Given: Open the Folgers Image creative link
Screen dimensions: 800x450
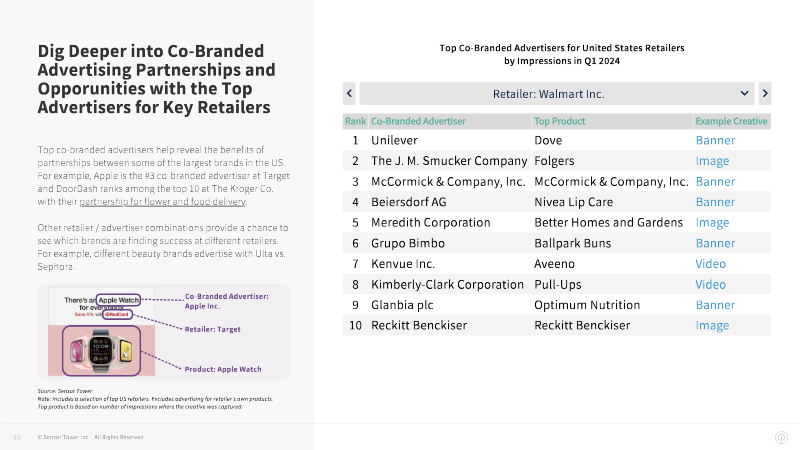Looking at the screenshot, I should pyautogui.click(x=712, y=161).
